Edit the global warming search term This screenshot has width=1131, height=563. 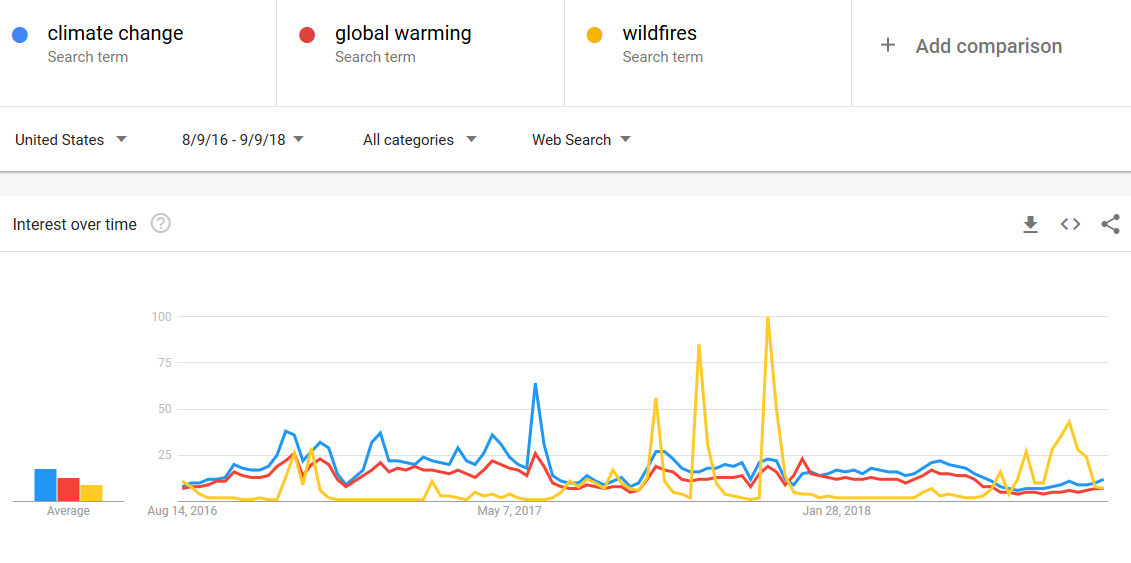tap(403, 34)
